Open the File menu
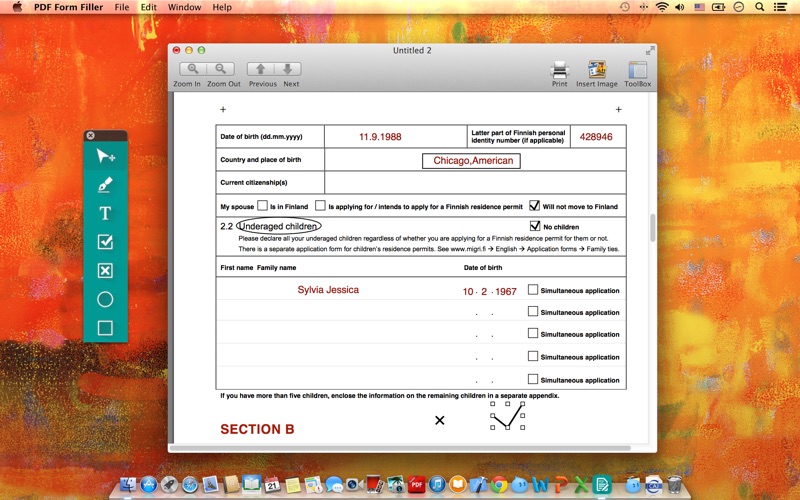The height and width of the screenshot is (500, 800). (x=122, y=7)
